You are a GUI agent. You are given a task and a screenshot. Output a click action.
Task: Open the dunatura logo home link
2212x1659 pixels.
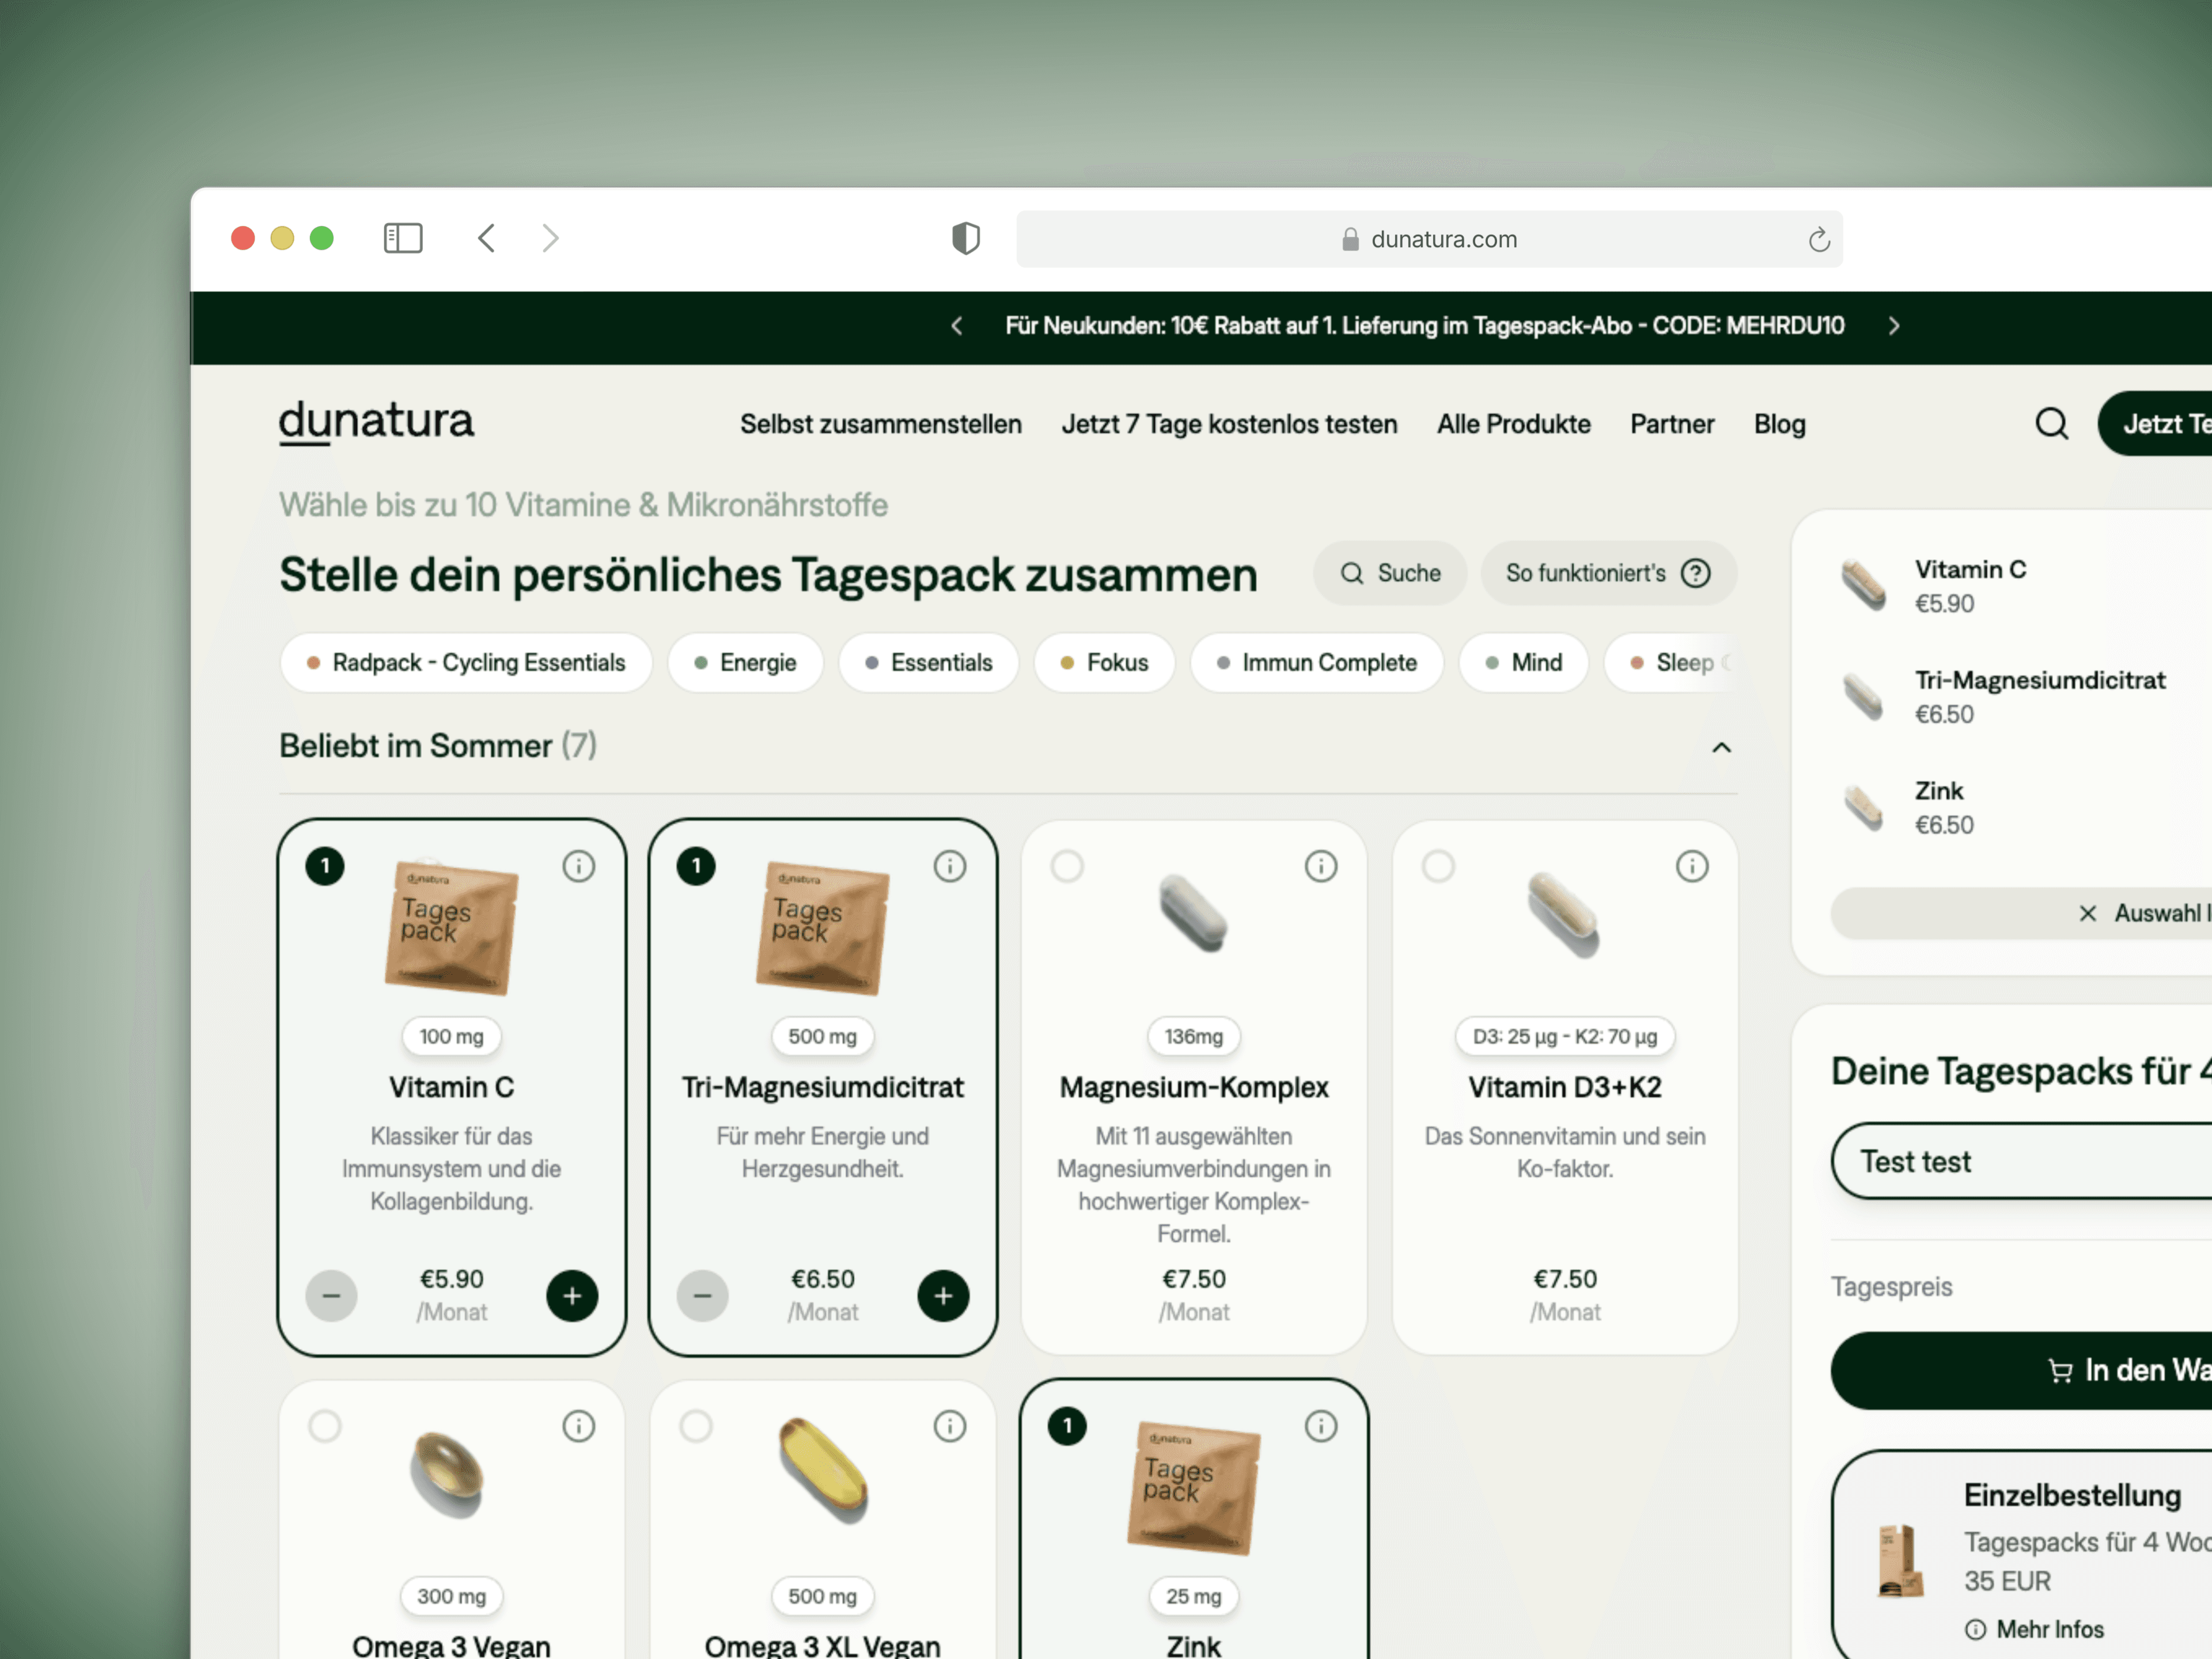coord(376,422)
